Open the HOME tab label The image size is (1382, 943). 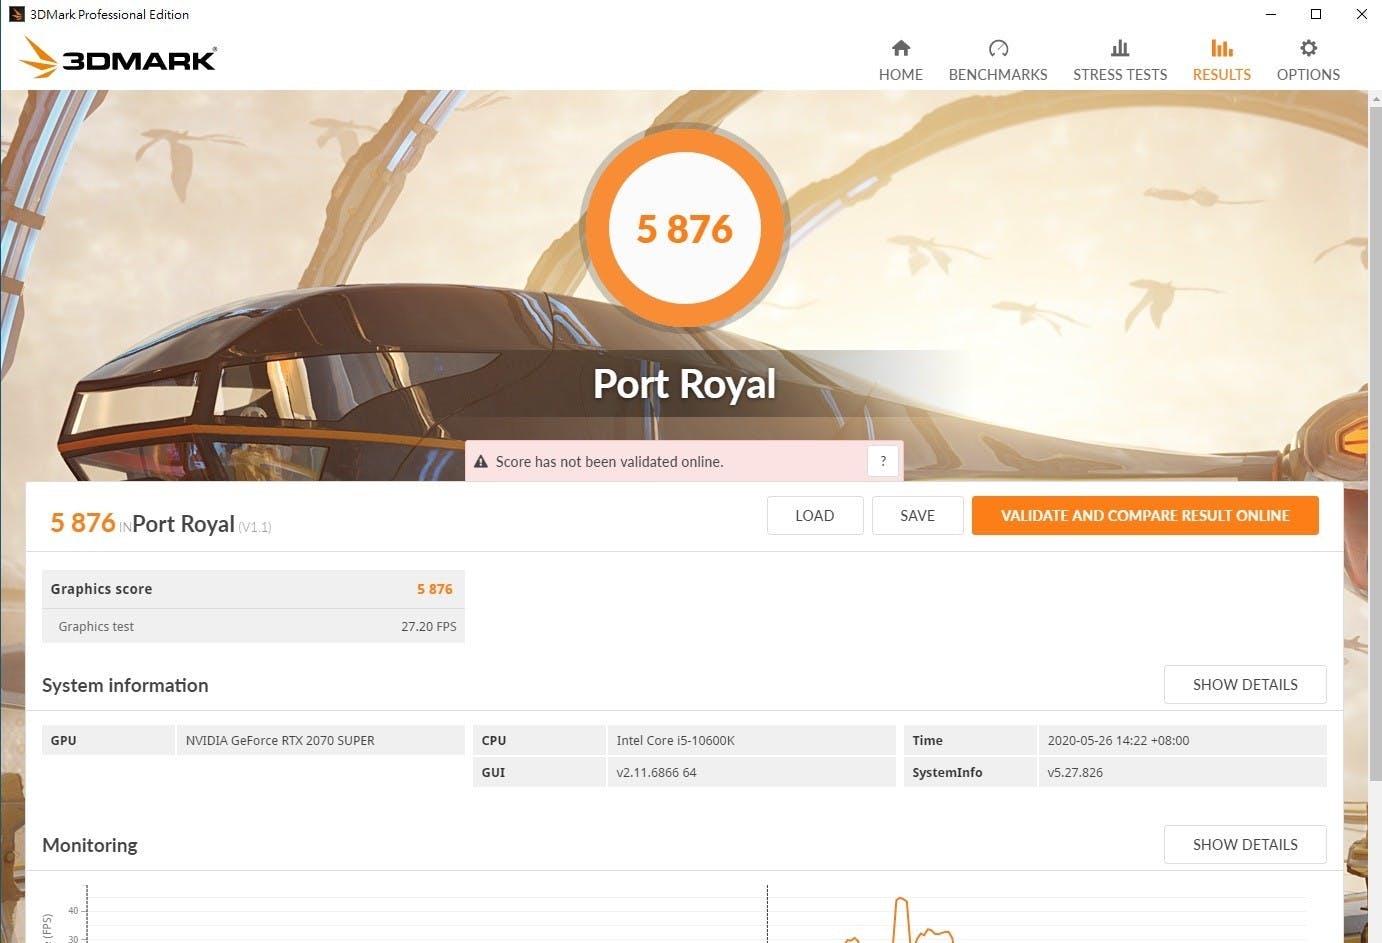tap(901, 74)
